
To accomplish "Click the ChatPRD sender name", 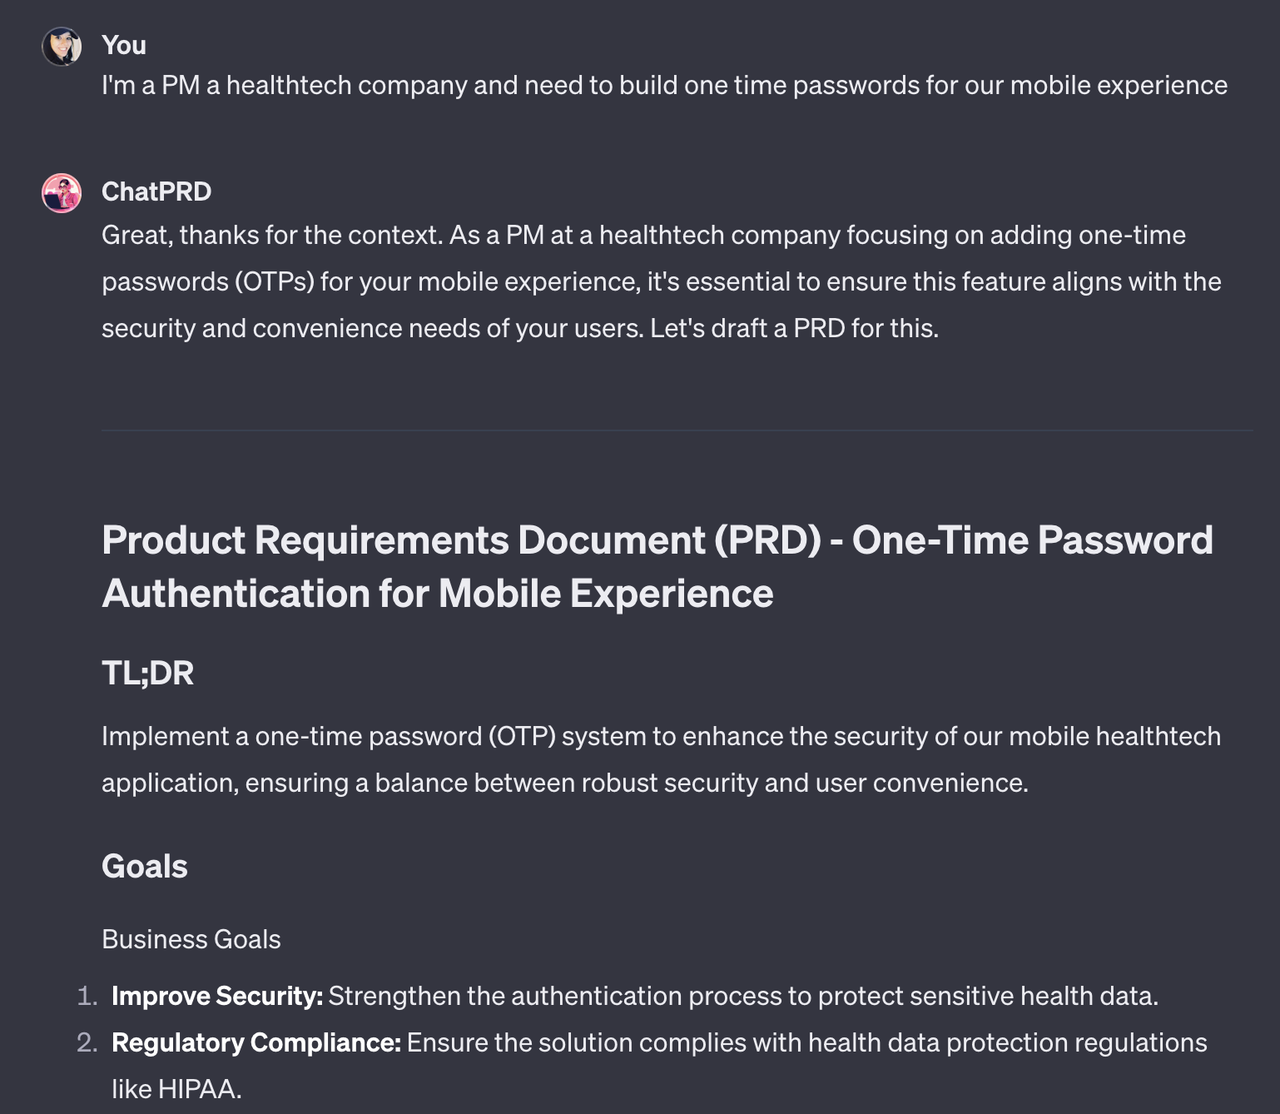I will 157,191.
